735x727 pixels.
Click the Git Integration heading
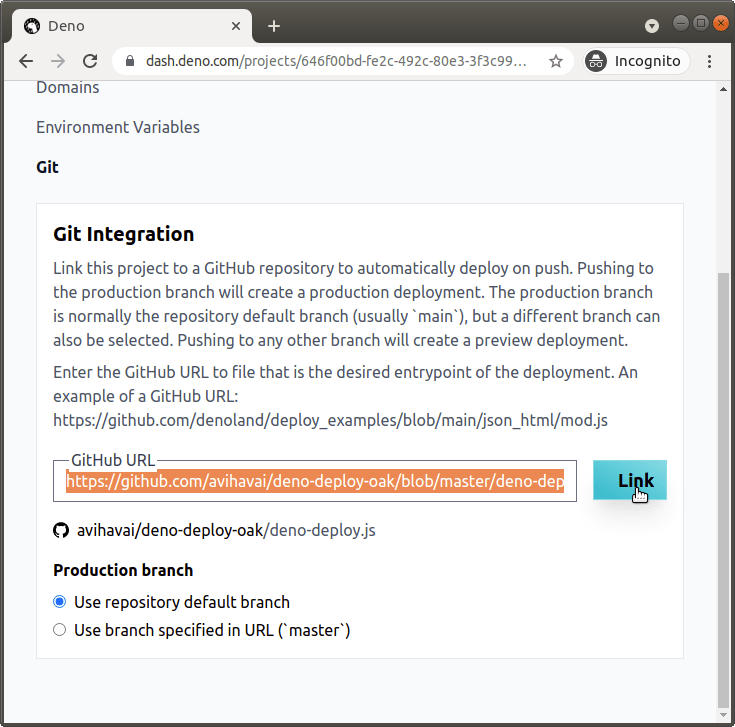123,234
